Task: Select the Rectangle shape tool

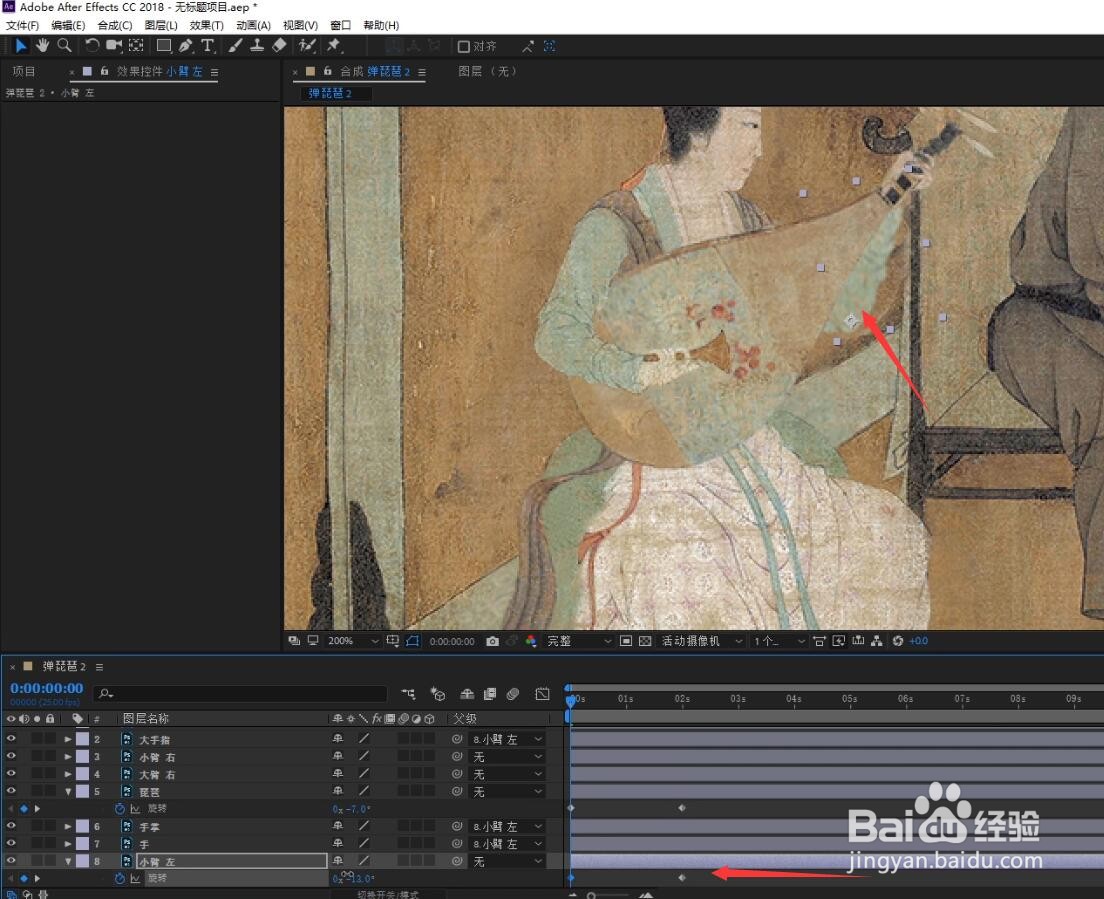Action: 164,46
